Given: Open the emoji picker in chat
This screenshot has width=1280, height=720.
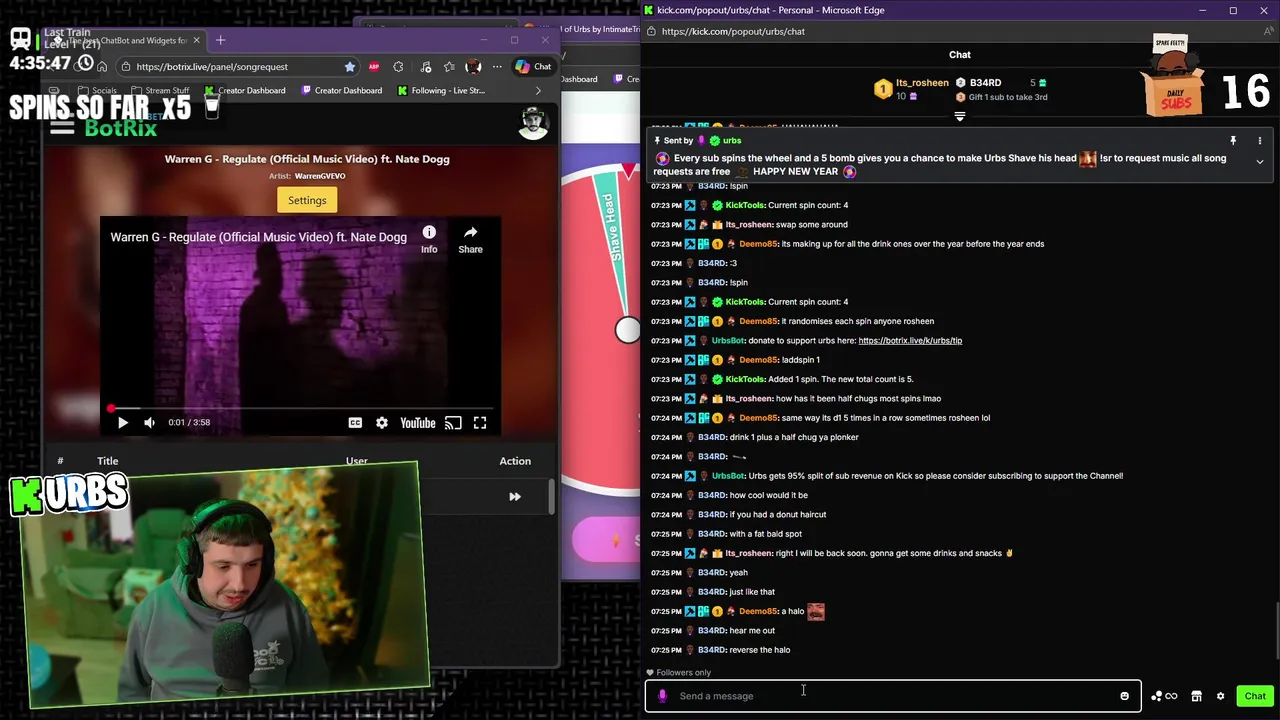Looking at the screenshot, I should (1124, 696).
